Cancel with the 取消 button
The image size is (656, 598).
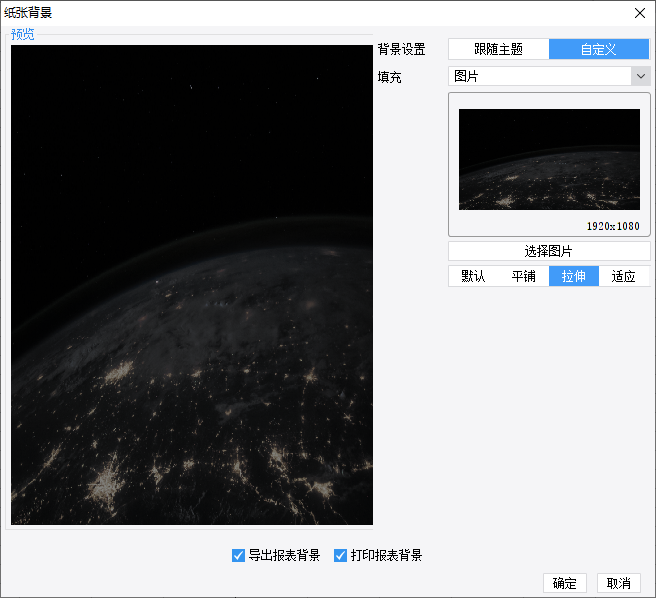[x=618, y=583]
